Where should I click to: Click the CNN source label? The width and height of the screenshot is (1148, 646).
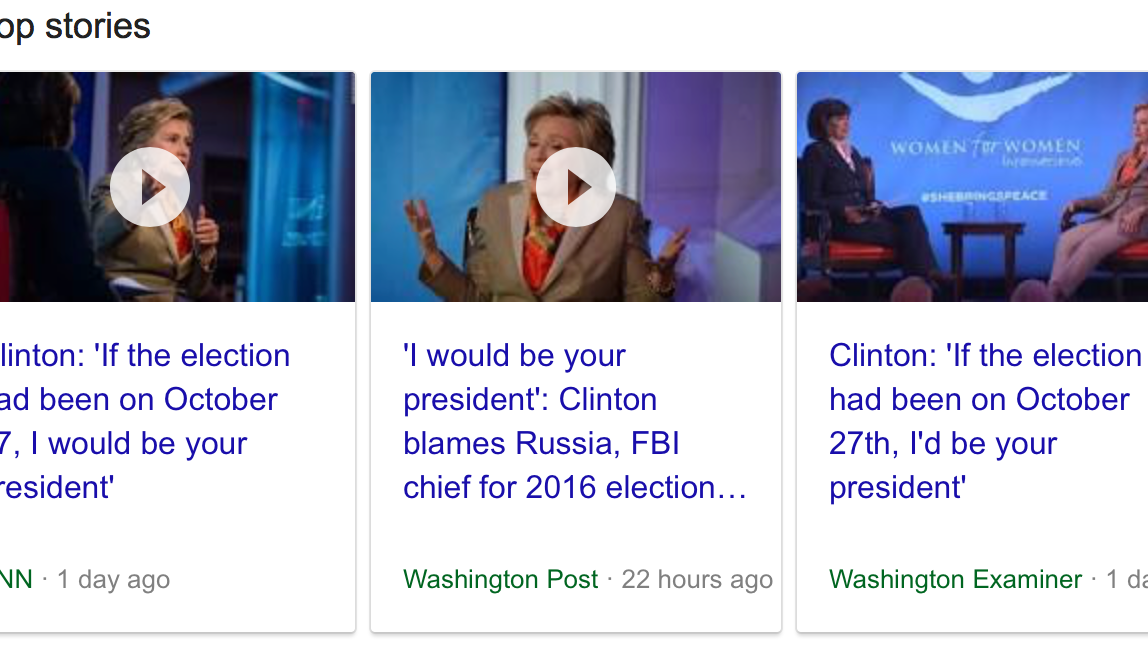(16, 580)
